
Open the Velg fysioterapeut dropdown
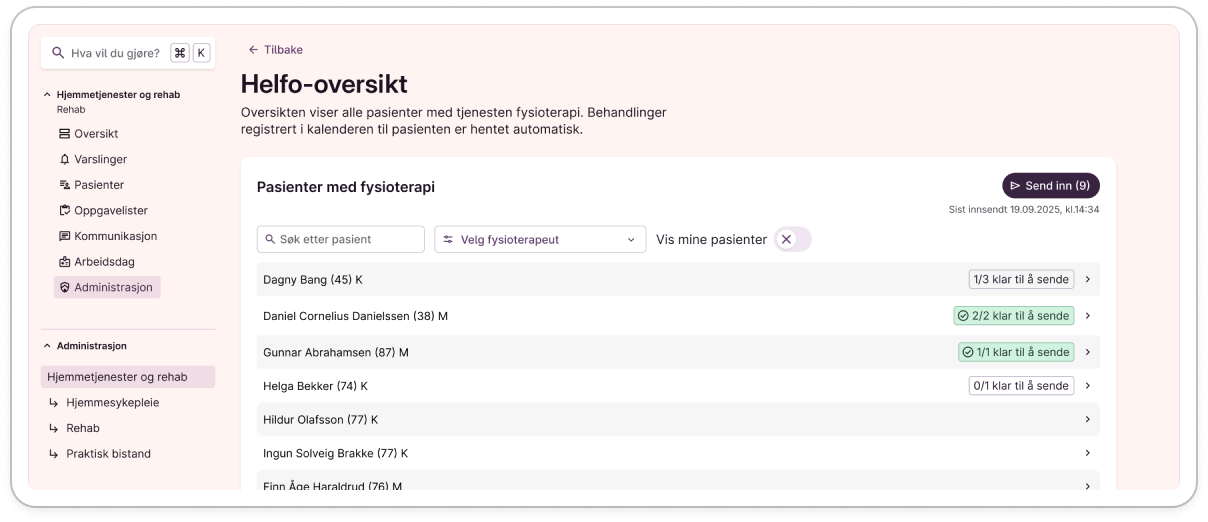pos(539,240)
